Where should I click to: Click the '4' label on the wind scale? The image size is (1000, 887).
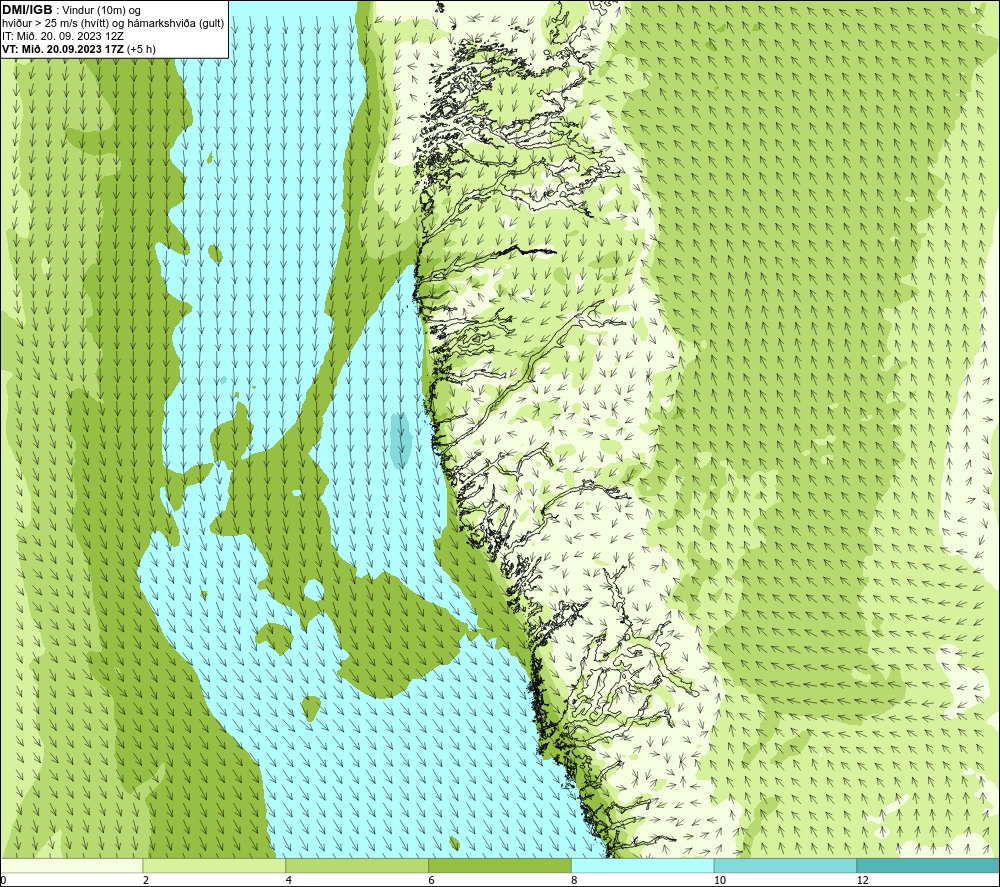click(289, 880)
